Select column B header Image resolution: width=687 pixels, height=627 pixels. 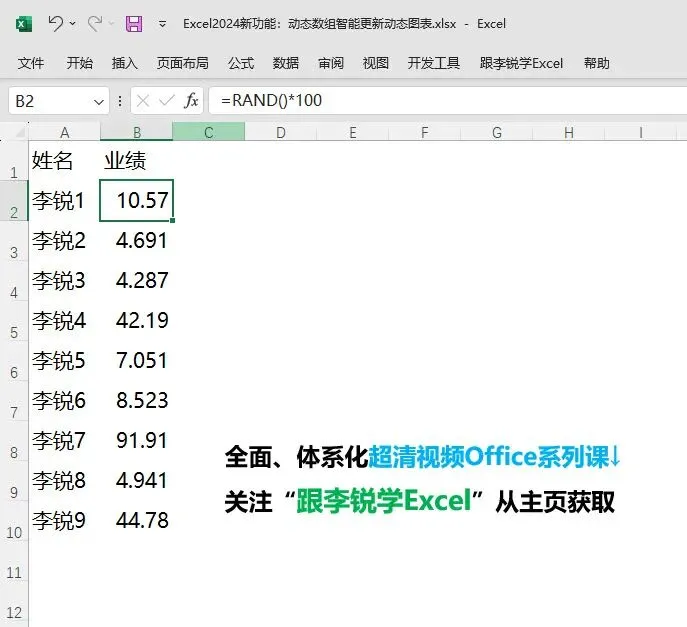(137, 132)
